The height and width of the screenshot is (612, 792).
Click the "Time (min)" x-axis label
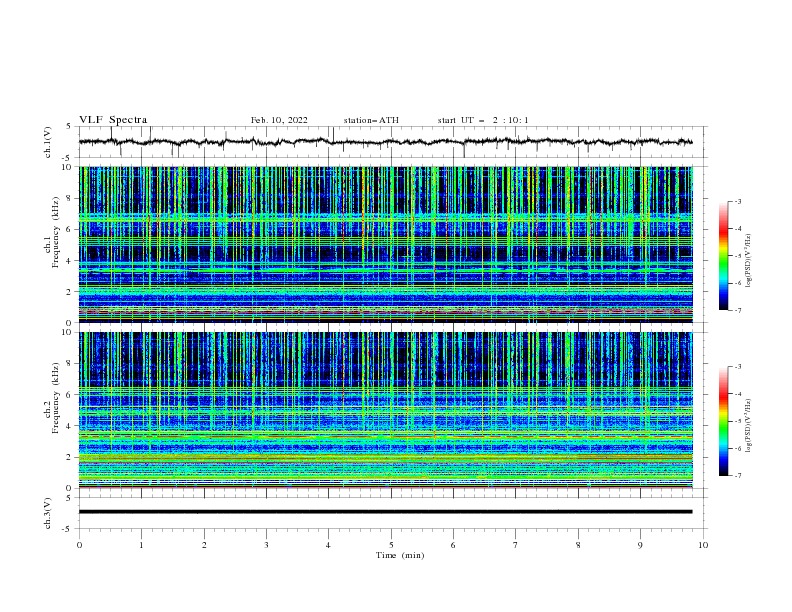(400, 555)
